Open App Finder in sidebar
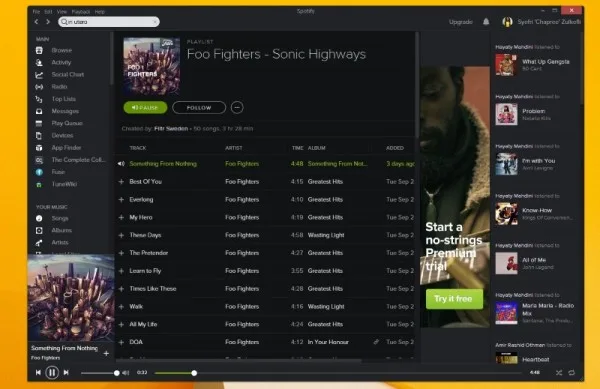600x389 pixels. tap(66, 148)
